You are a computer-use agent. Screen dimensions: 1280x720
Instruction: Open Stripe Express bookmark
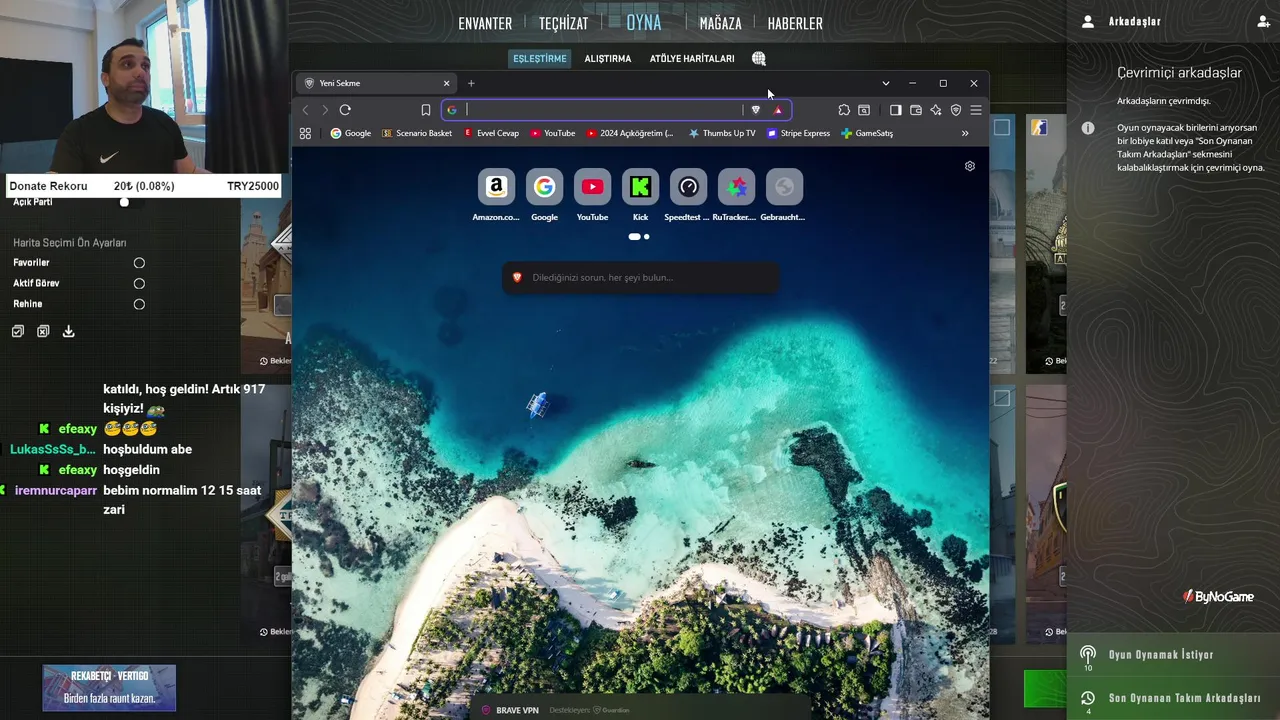(x=798, y=133)
